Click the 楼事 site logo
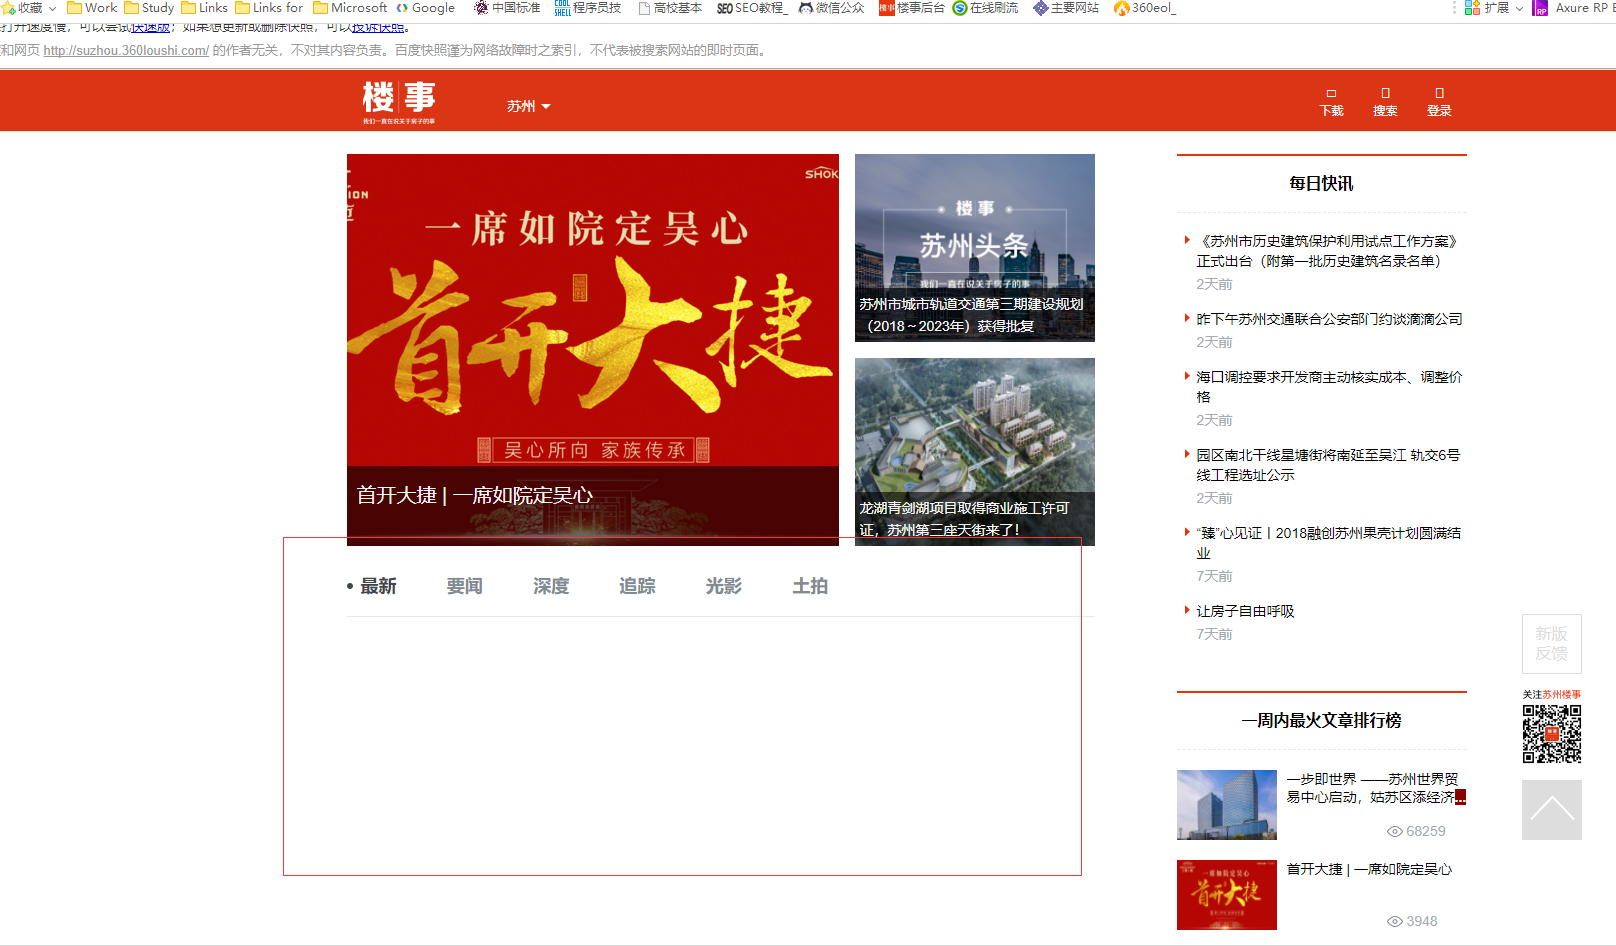Screen dimensions: 1616x946 399,101
